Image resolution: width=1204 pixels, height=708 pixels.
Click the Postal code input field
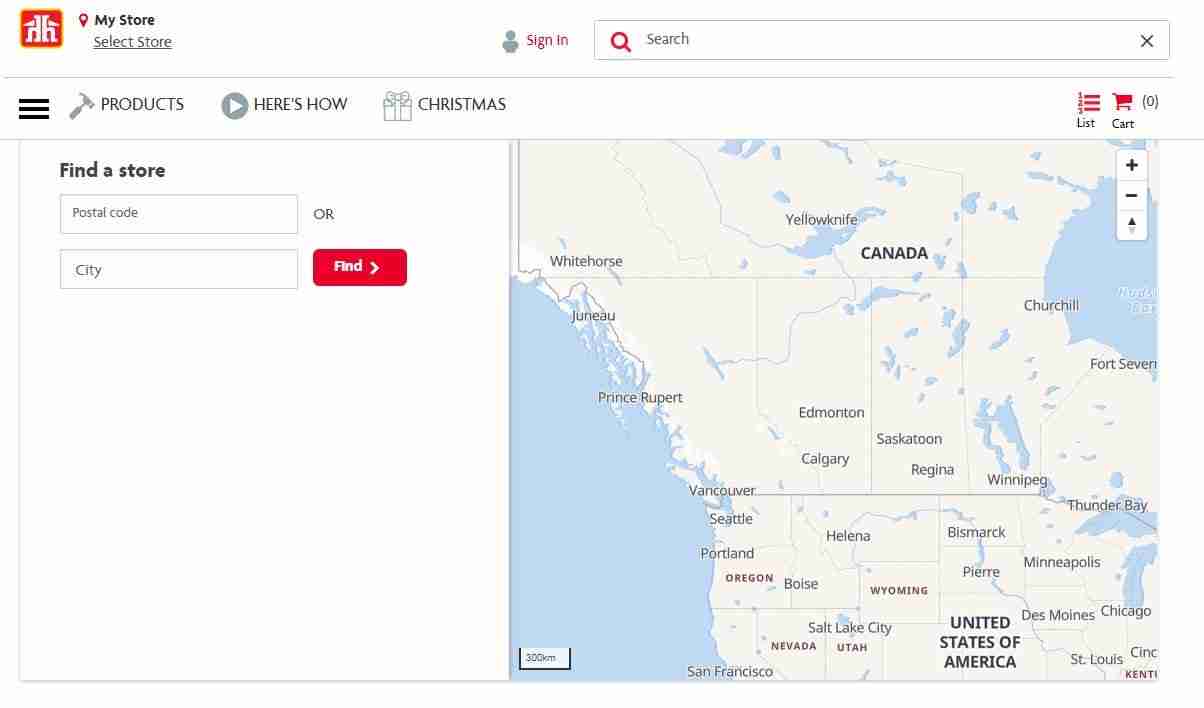[178, 213]
